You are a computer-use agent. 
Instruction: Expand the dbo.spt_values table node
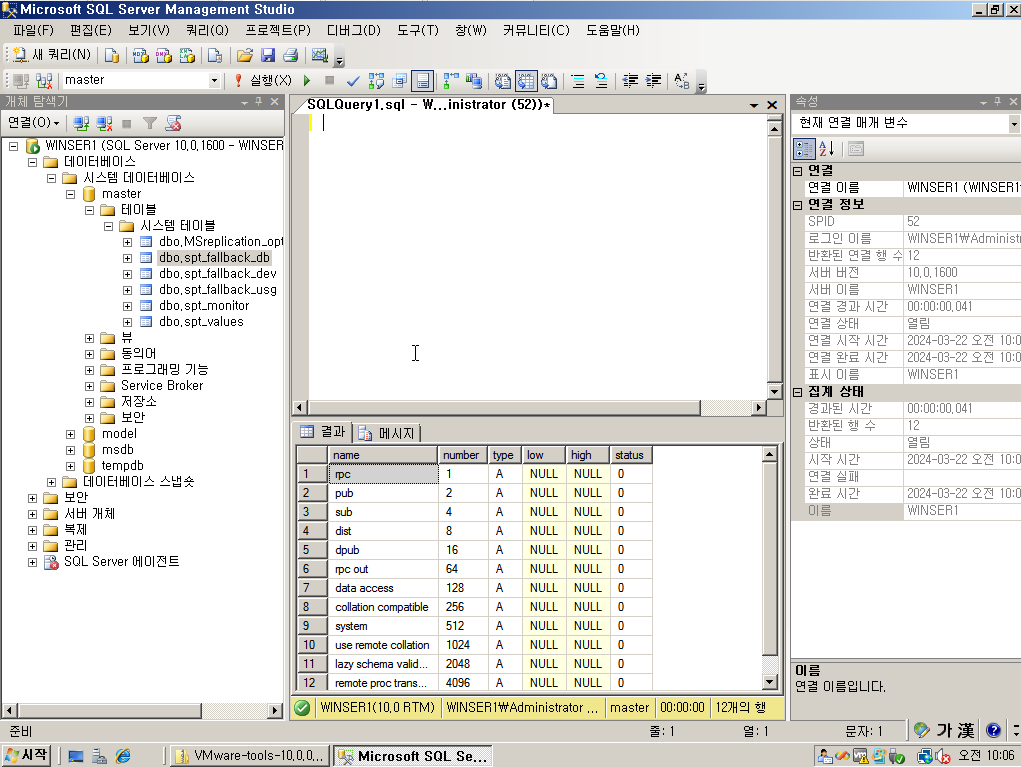[x=128, y=322]
